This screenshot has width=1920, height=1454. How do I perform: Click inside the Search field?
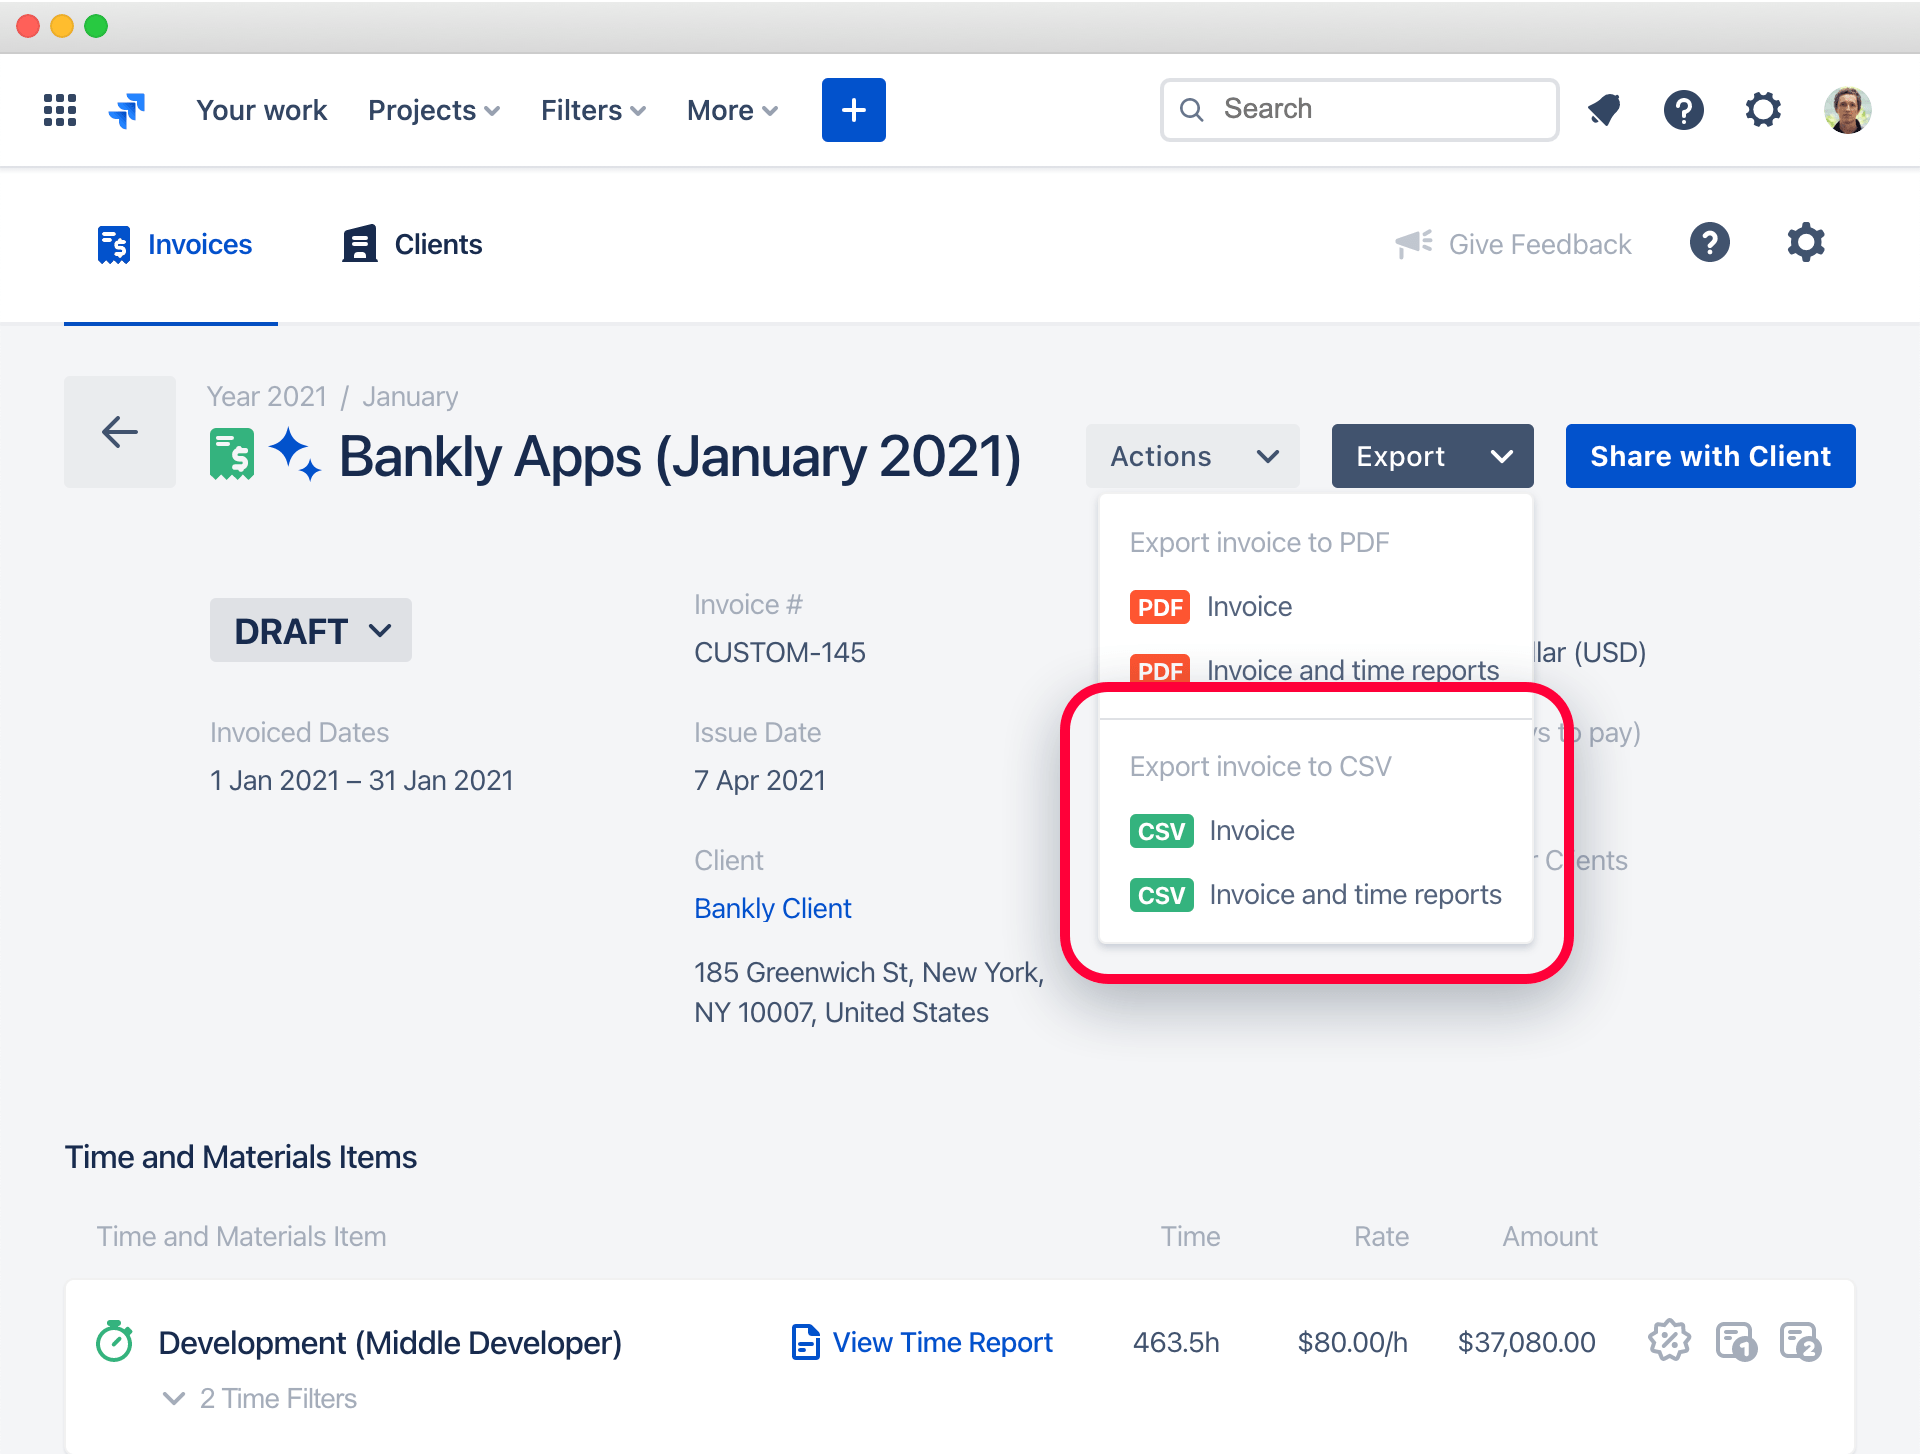tap(1358, 109)
